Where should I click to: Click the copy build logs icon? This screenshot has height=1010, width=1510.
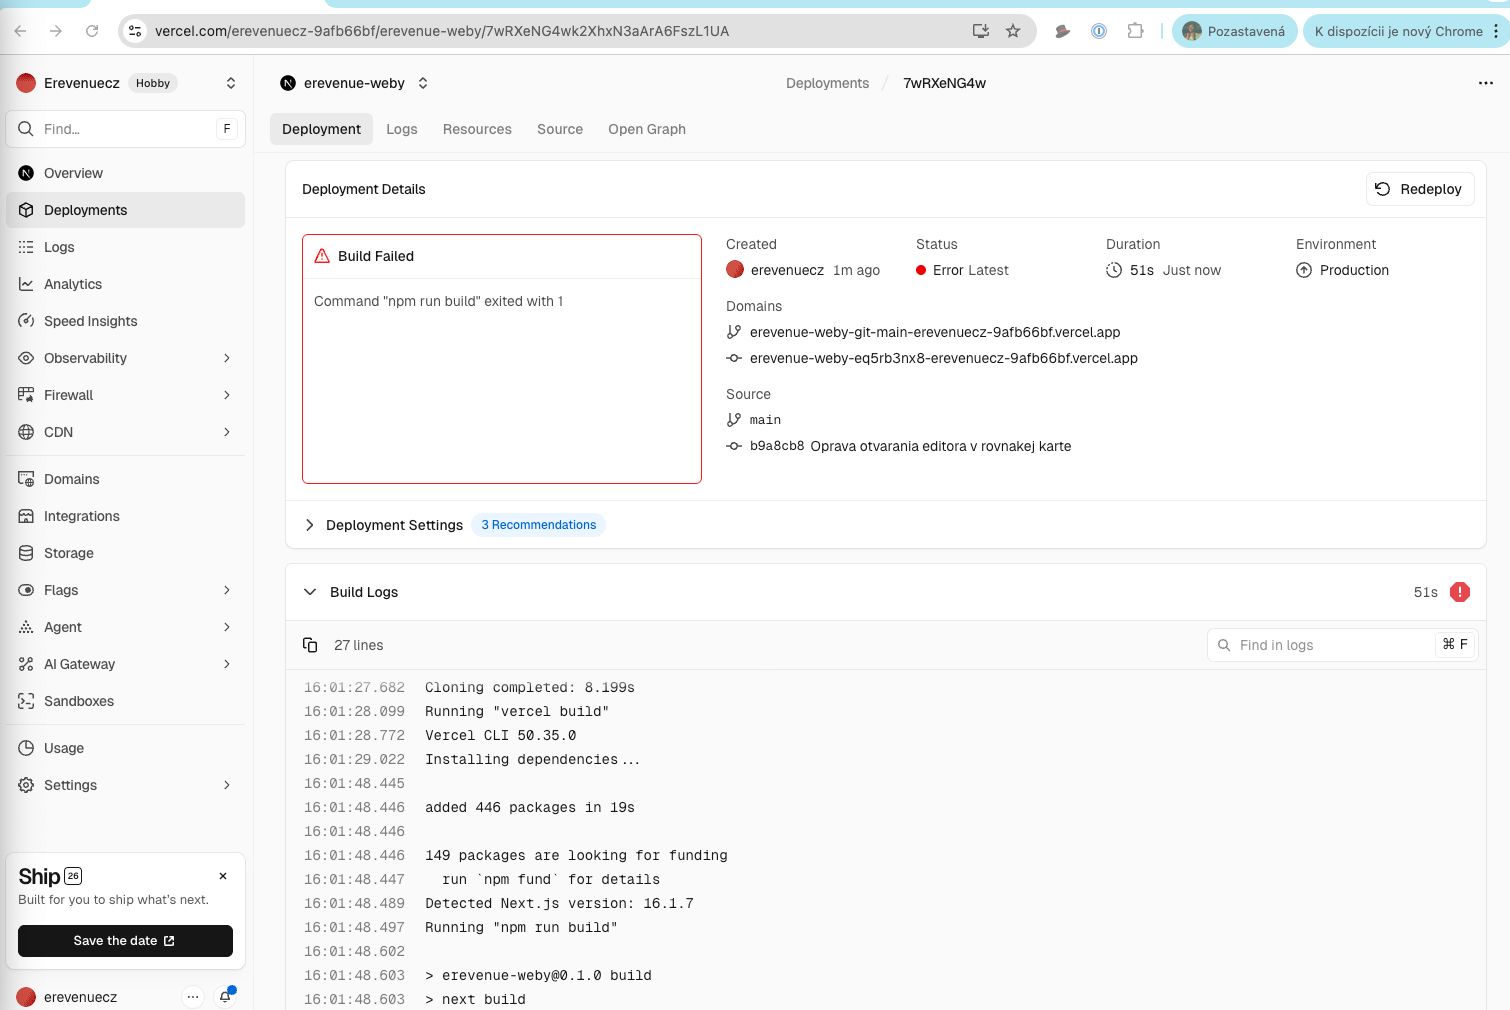pos(310,645)
